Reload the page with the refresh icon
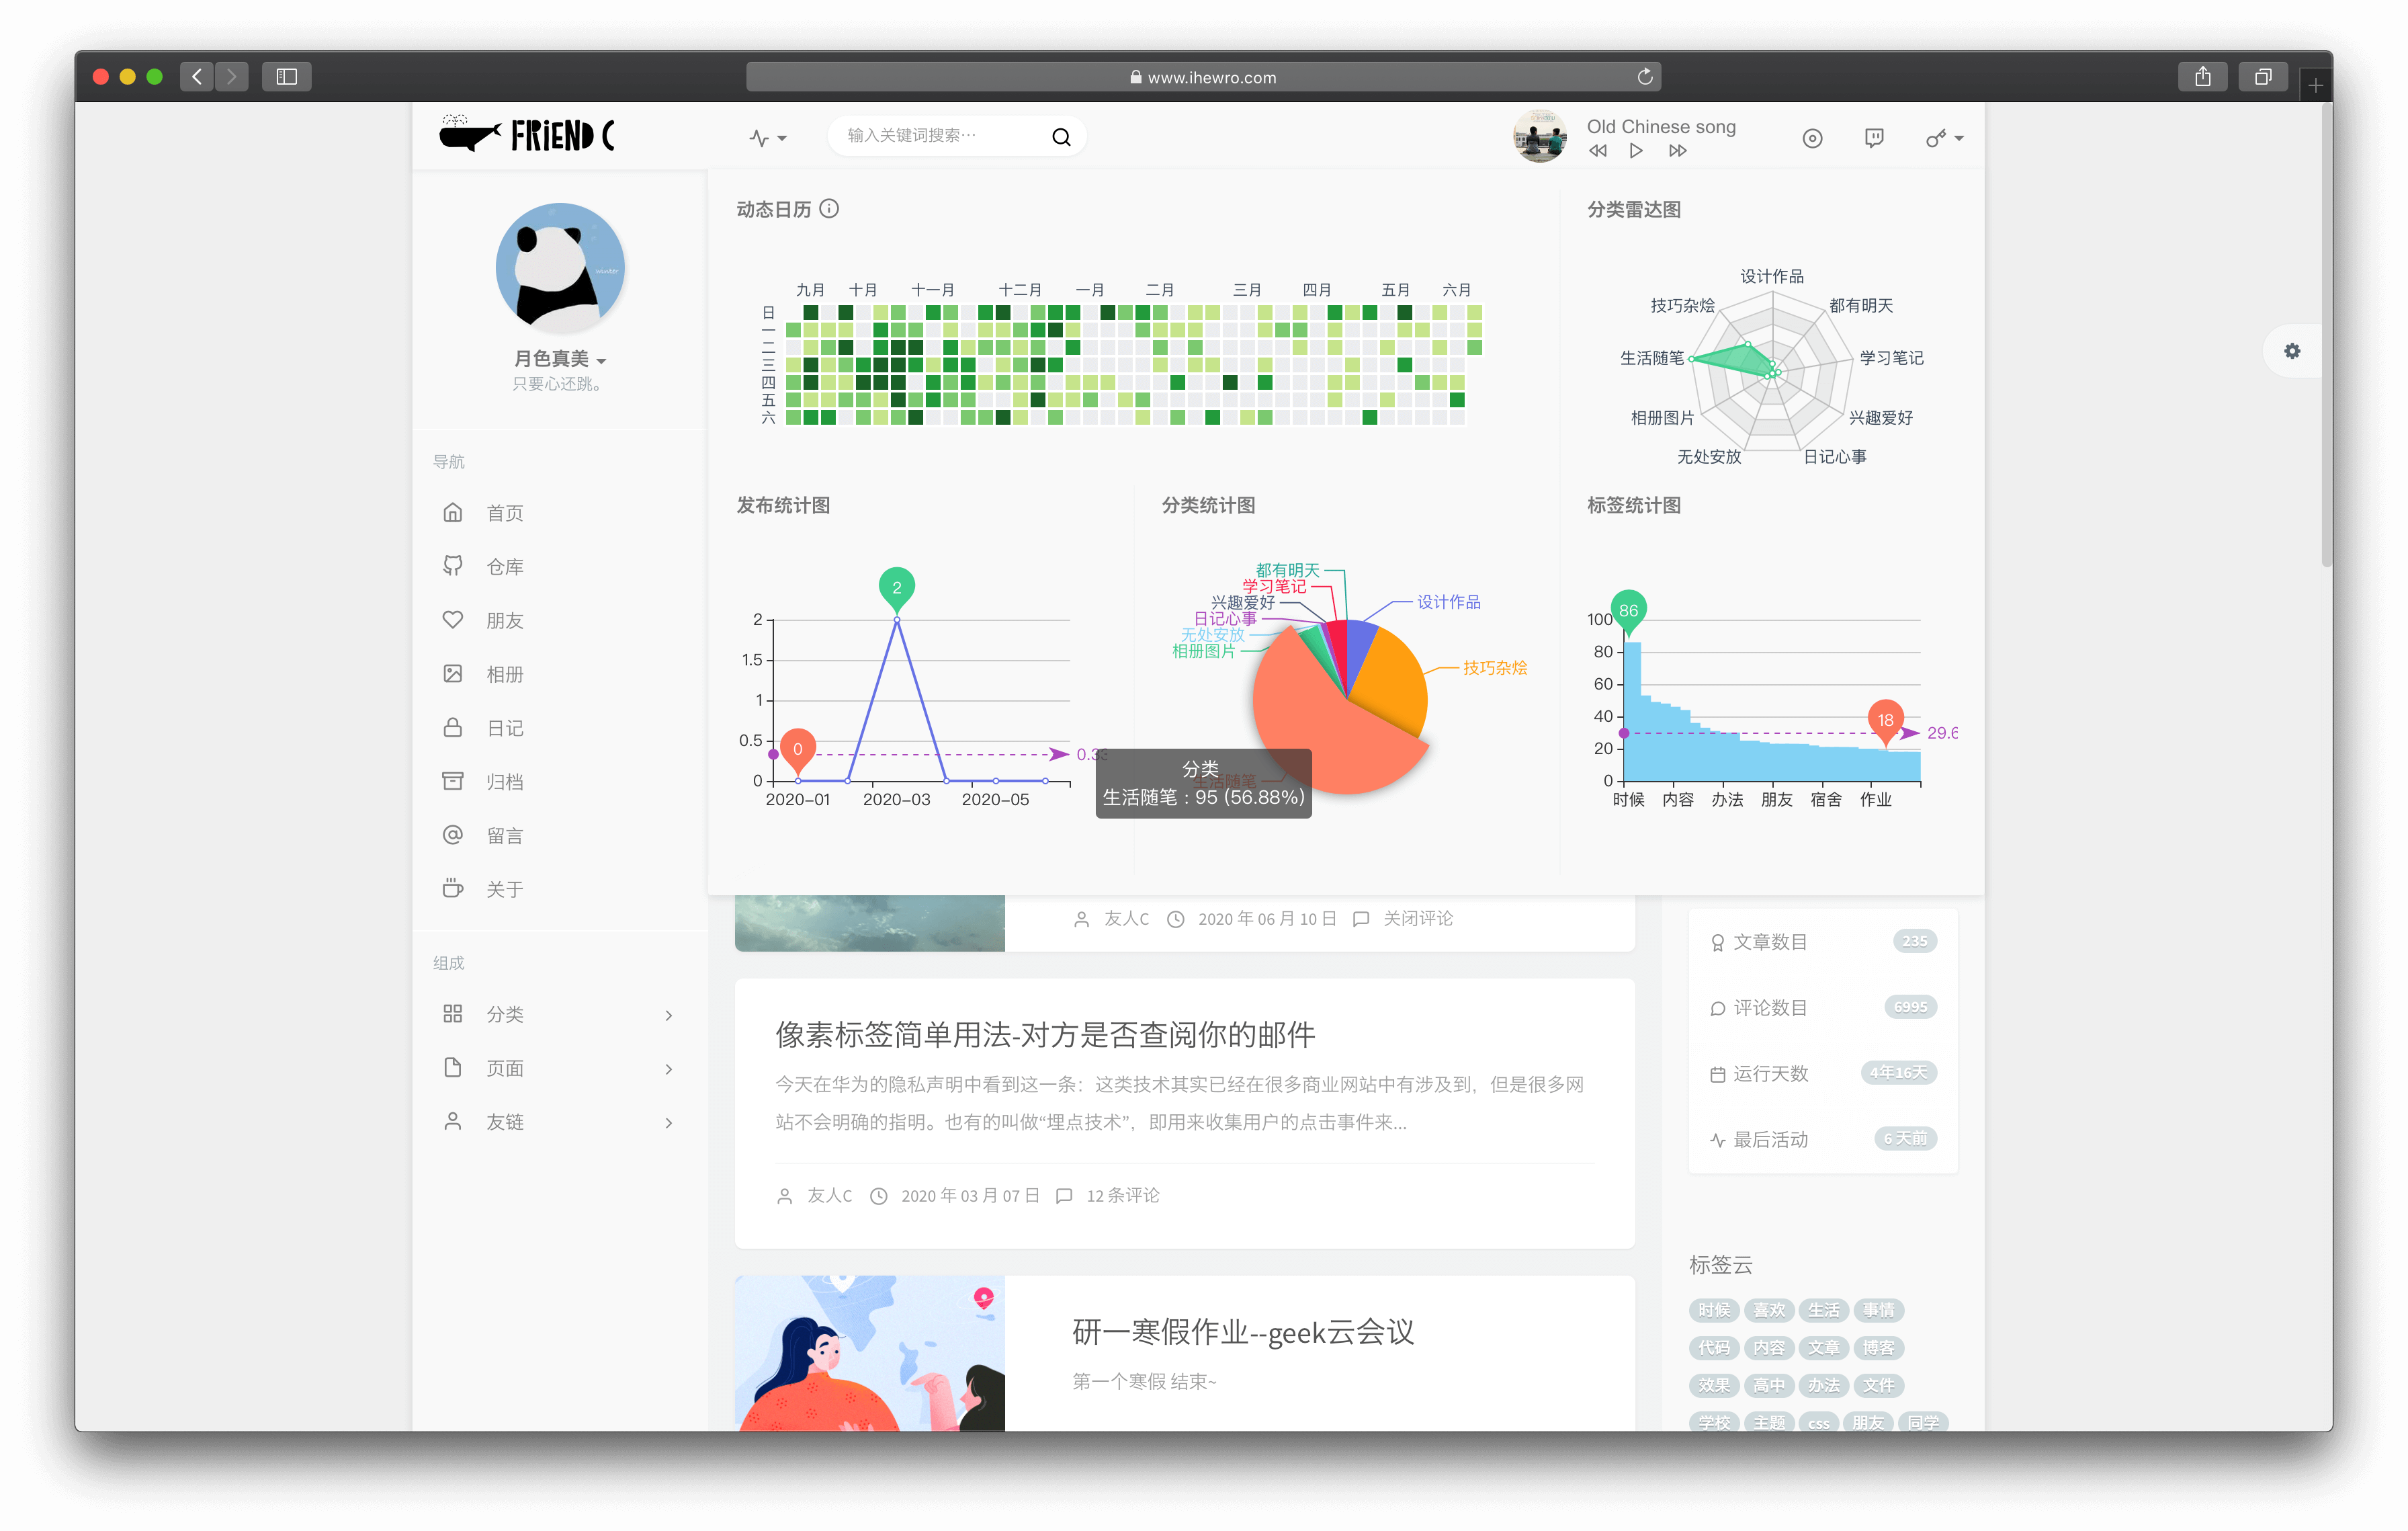This screenshot has width=2408, height=1531. tap(1645, 77)
